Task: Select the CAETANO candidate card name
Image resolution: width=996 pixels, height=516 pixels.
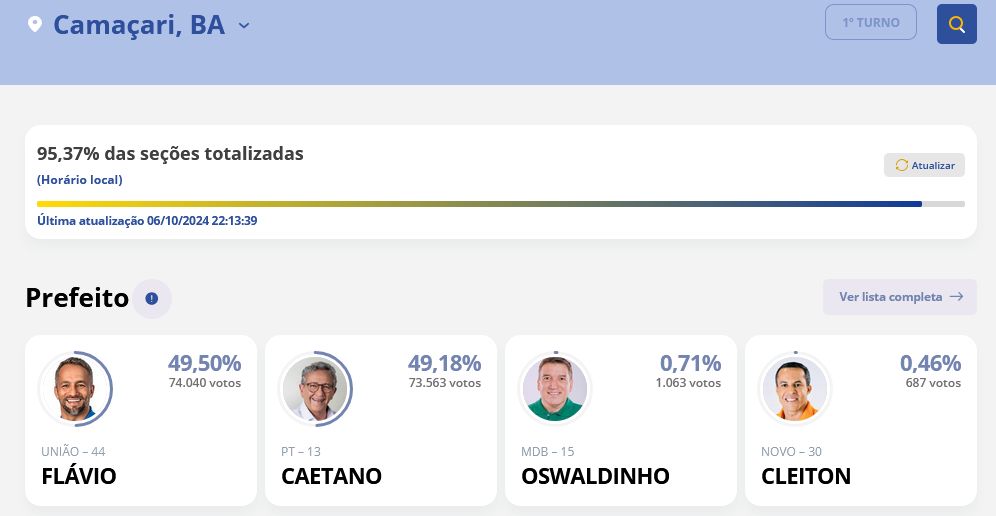Action: [x=331, y=476]
